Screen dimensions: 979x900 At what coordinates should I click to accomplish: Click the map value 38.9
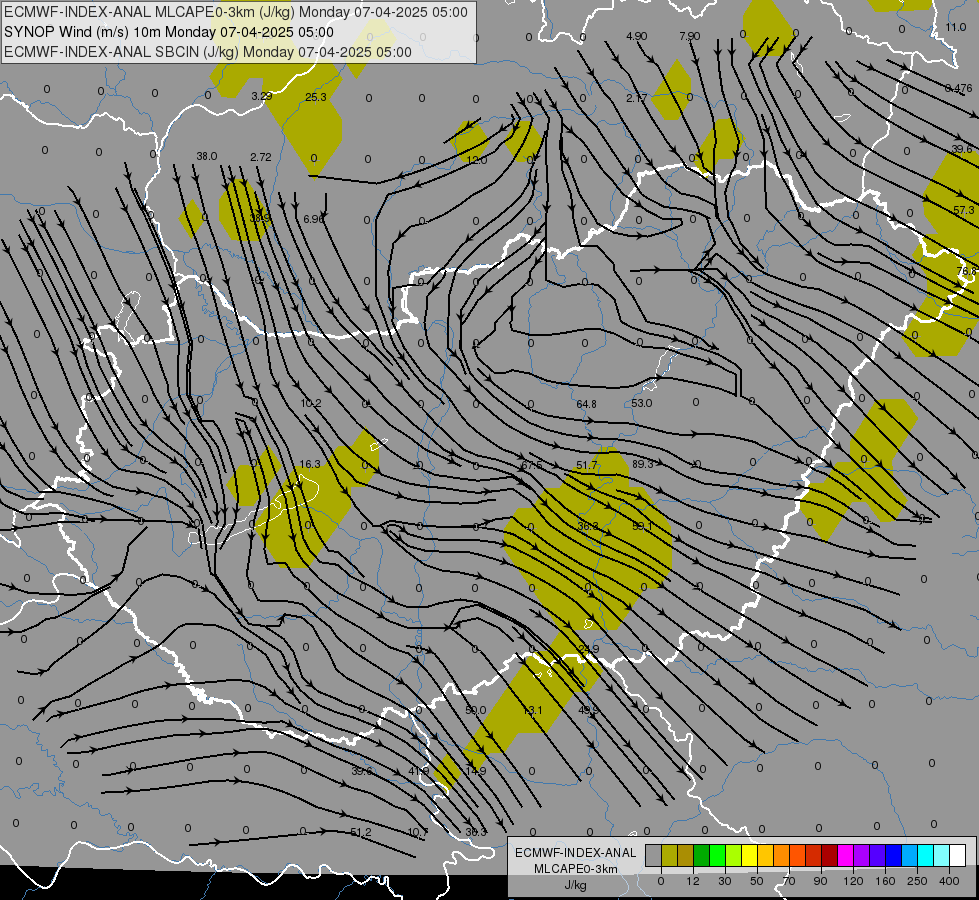[260, 219]
